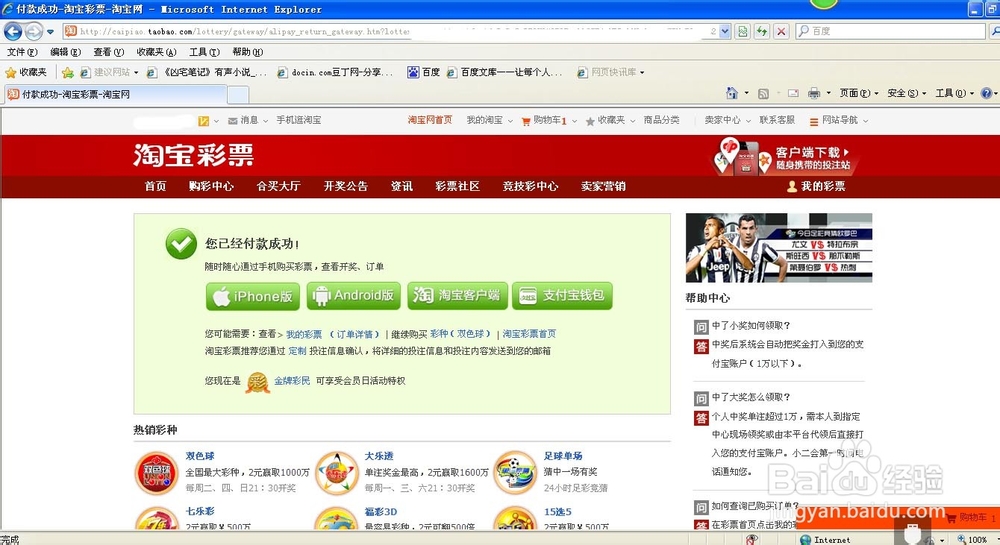
Task: Open the 开奖公告 nav tab
Action: tap(346, 186)
